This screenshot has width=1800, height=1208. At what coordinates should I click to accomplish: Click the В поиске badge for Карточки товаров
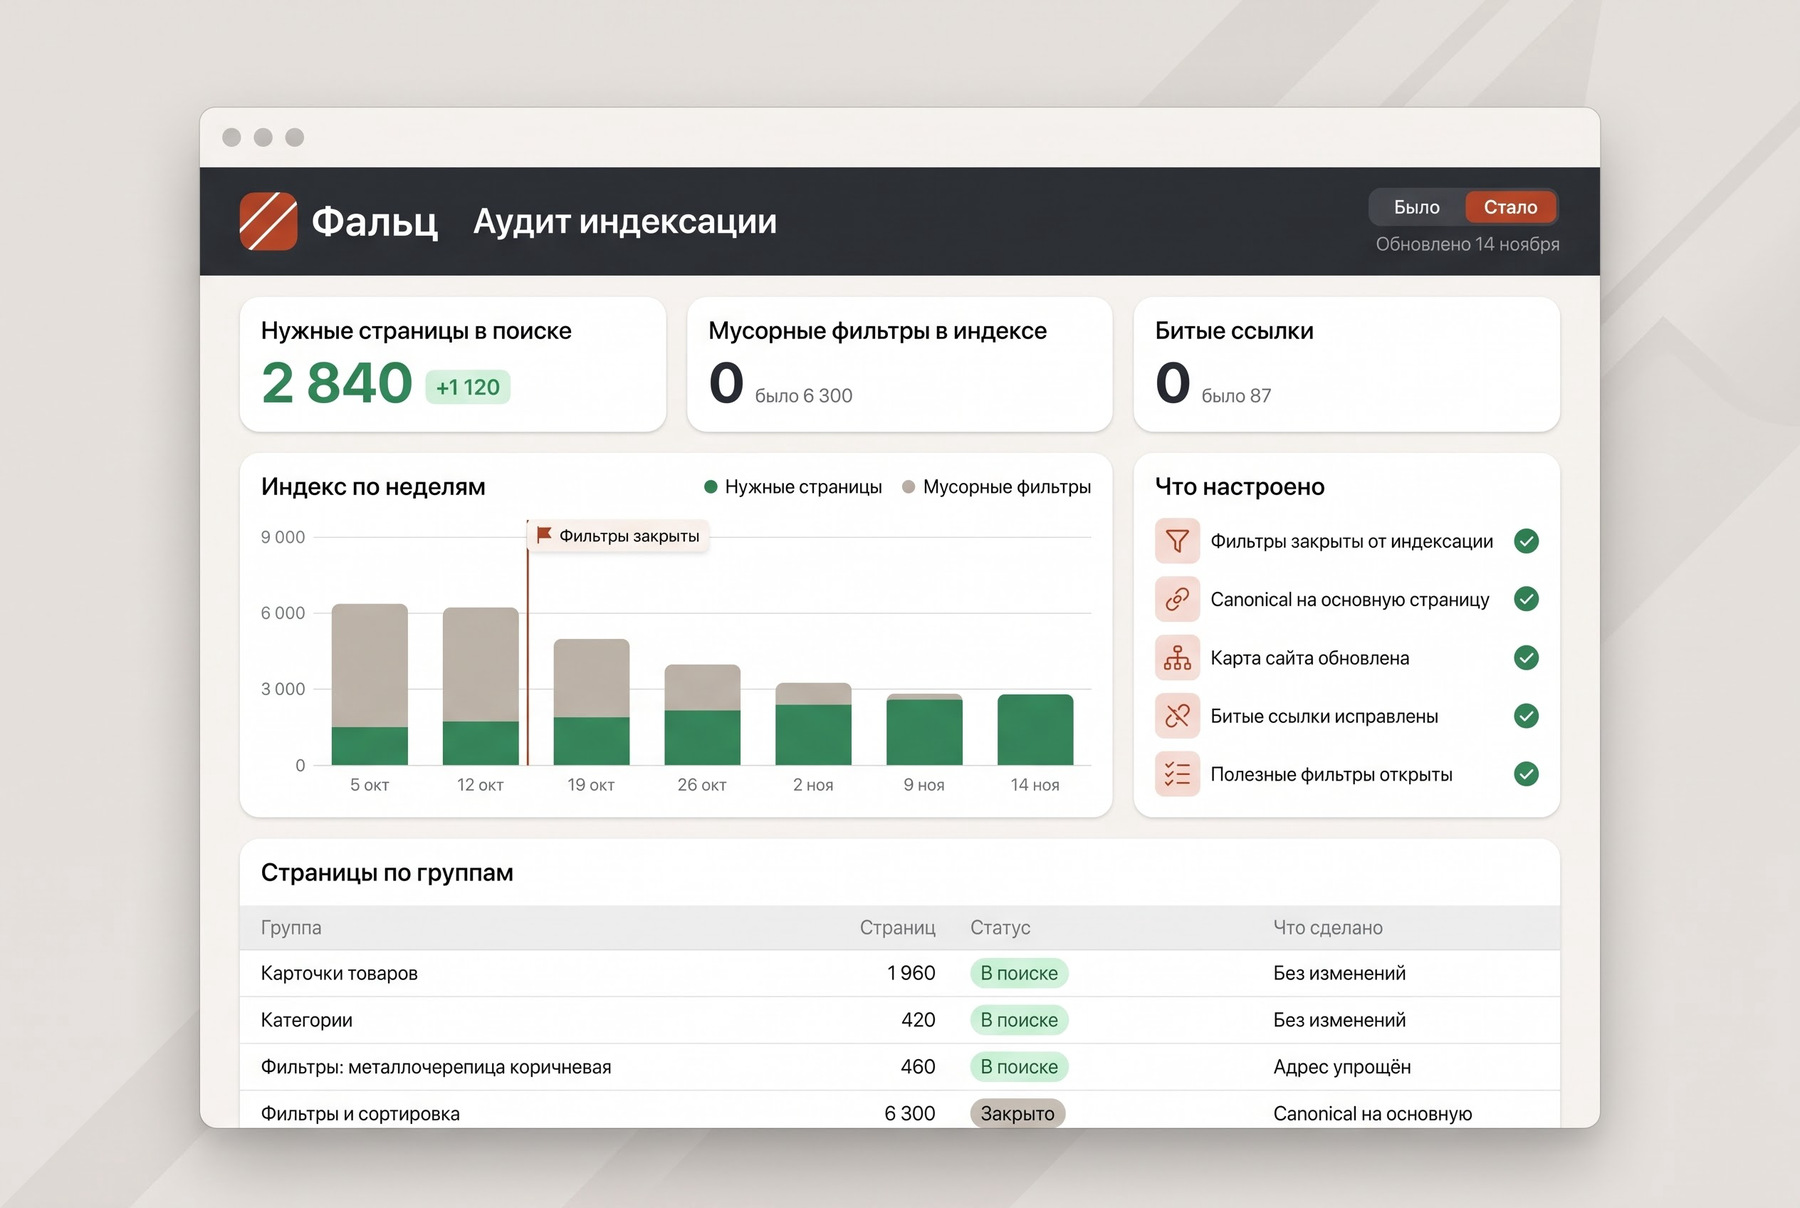coord(1019,973)
